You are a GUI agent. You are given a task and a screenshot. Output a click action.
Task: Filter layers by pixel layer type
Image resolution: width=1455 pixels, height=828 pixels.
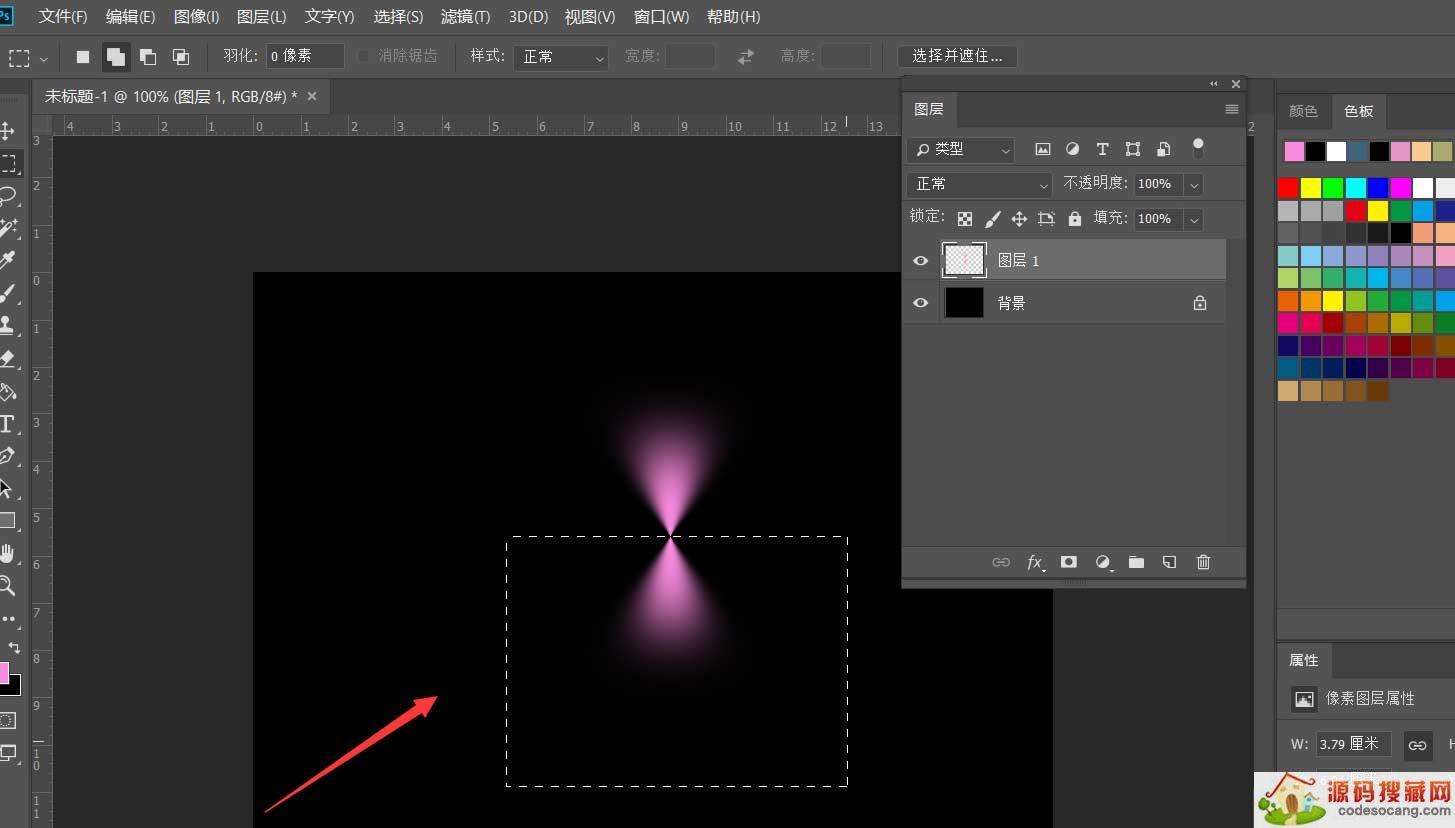(x=1043, y=149)
